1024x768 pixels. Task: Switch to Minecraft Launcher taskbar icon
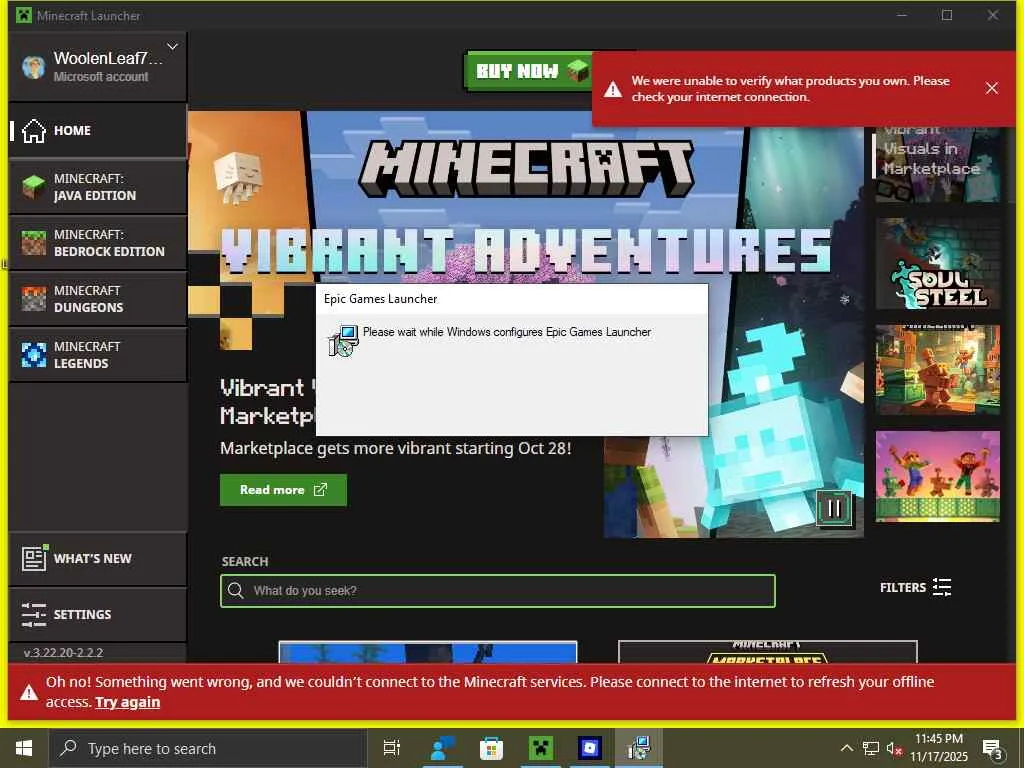point(541,748)
